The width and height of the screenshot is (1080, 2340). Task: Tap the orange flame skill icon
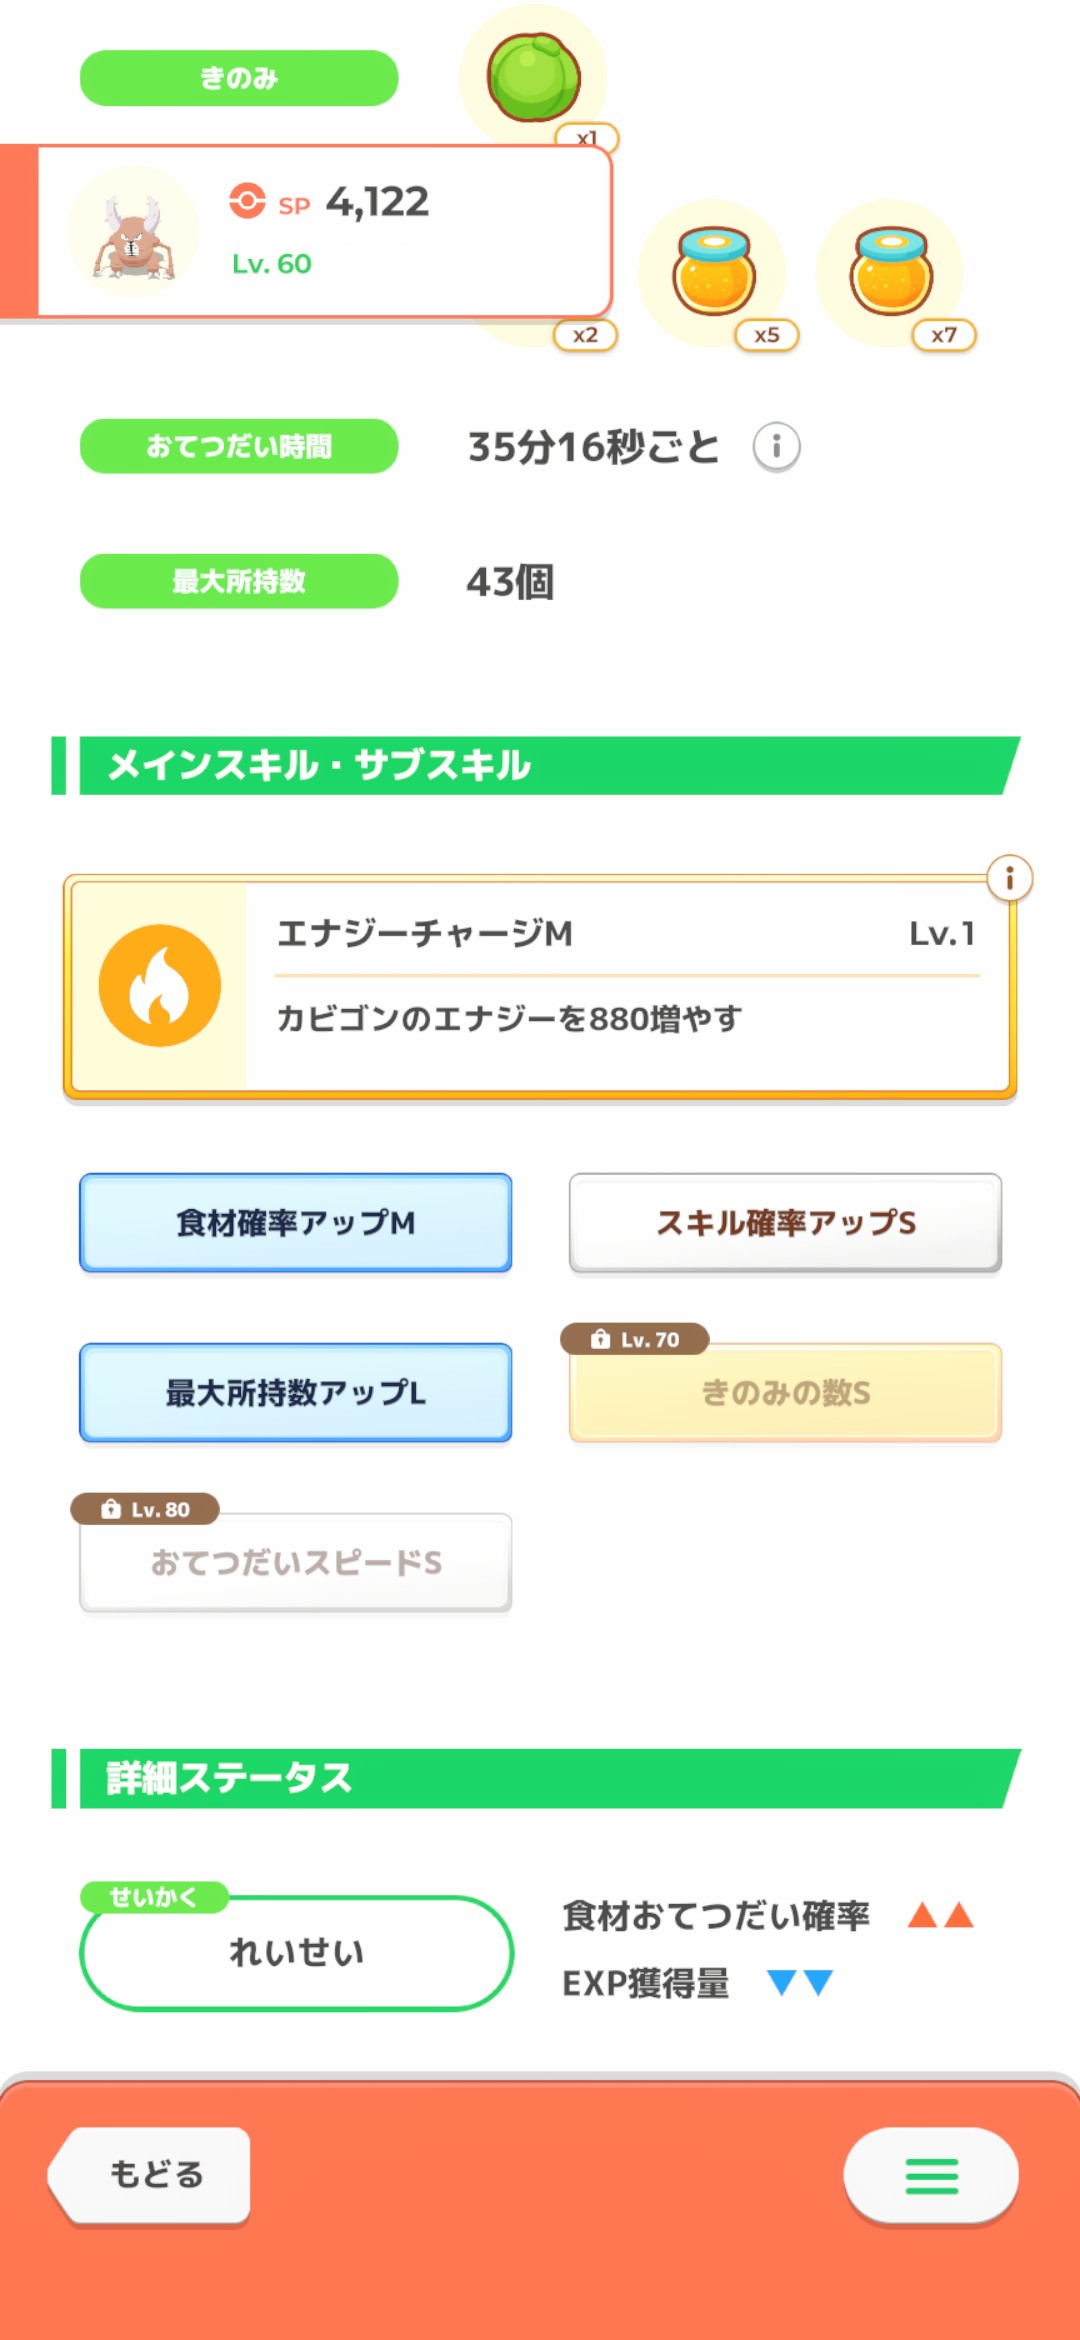coord(160,986)
